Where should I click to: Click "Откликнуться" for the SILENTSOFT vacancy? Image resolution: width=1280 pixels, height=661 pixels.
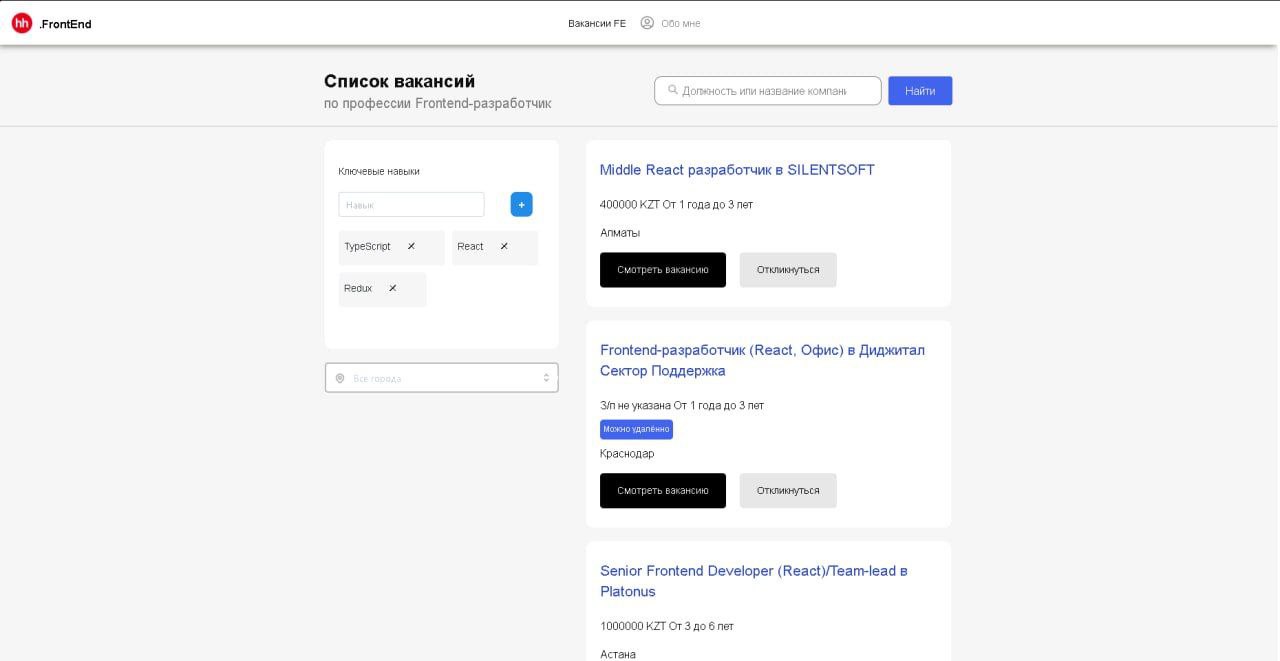point(788,270)
